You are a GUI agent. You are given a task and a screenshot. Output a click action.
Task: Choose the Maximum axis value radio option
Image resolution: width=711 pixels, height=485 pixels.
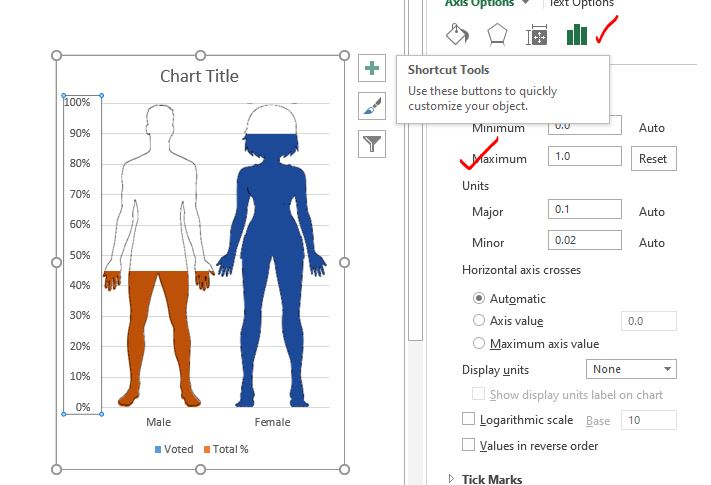(479, 343)
